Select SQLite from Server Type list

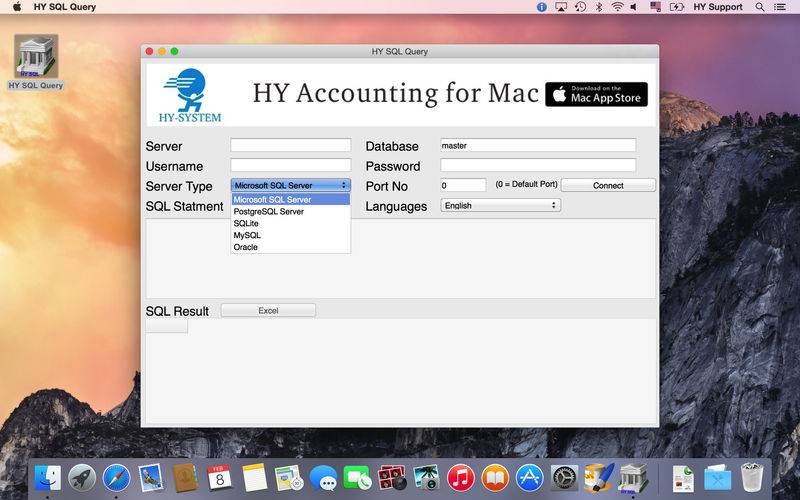(x=291, y=223)
